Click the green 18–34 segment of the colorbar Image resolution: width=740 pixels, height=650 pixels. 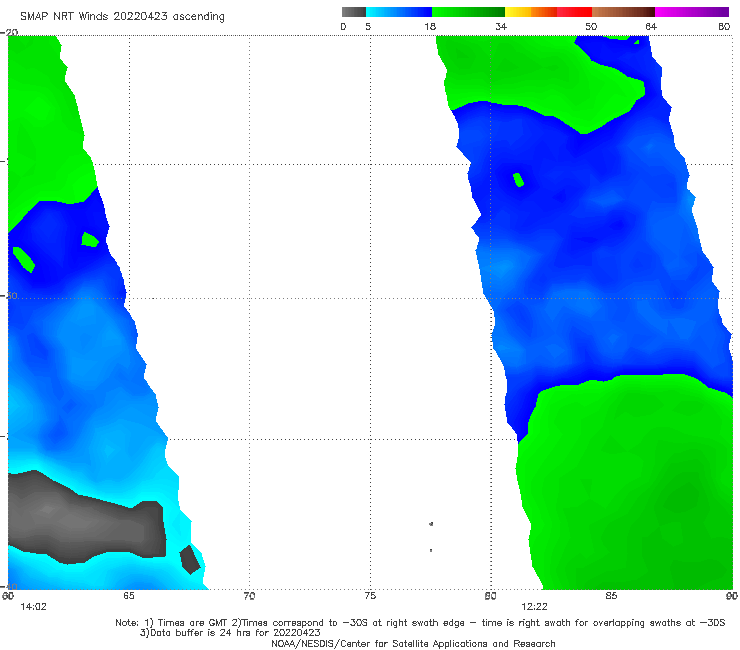click(x=468, y=12)
